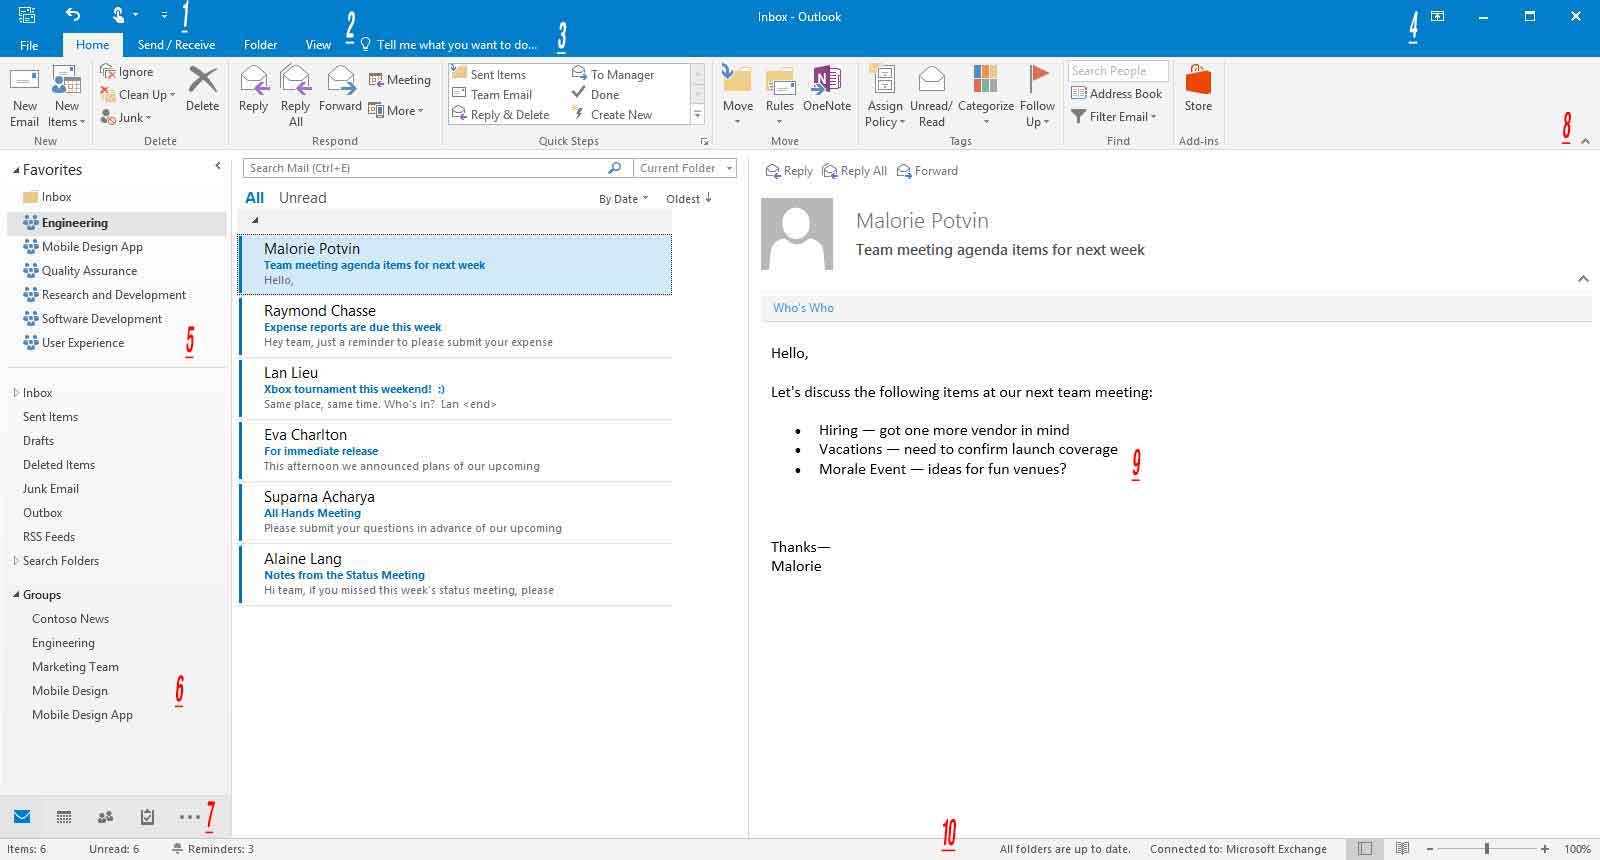The image size is (1600, 860).
Task: Switch to Reading view in the status bar
Action: pyautogui.click(x=1402, y=848)
